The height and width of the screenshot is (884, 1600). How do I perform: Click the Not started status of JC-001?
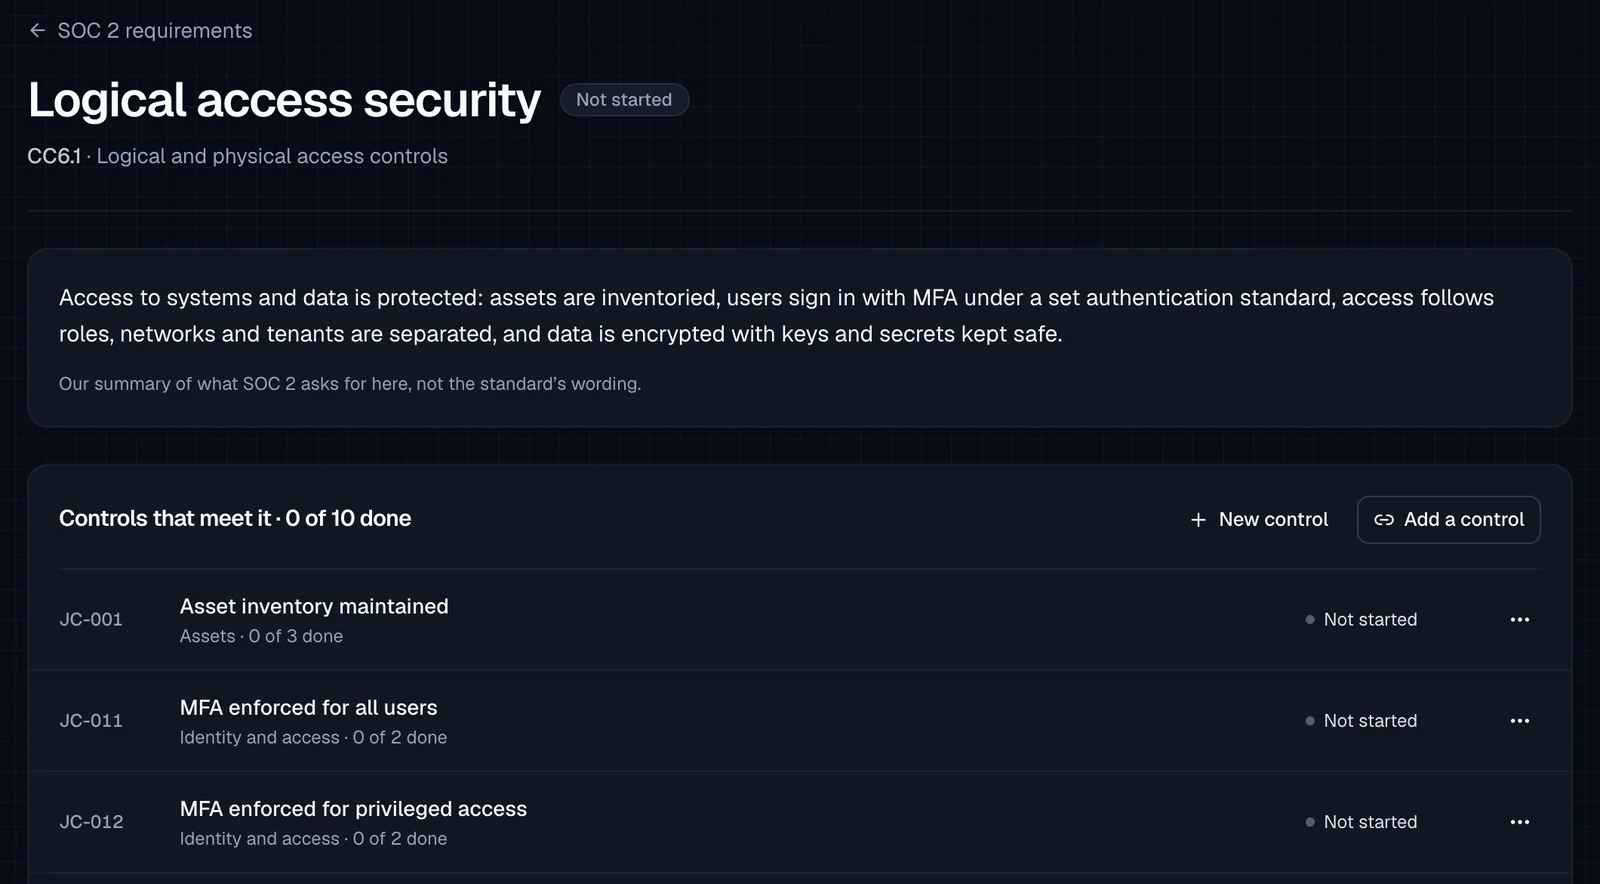[1361, 620]
